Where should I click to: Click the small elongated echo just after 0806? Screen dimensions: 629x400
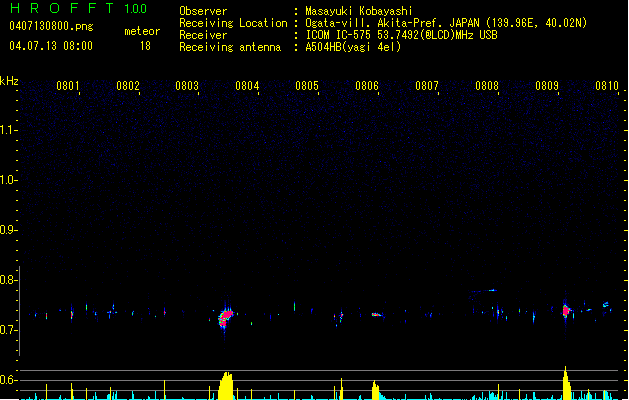click(376, 315)
